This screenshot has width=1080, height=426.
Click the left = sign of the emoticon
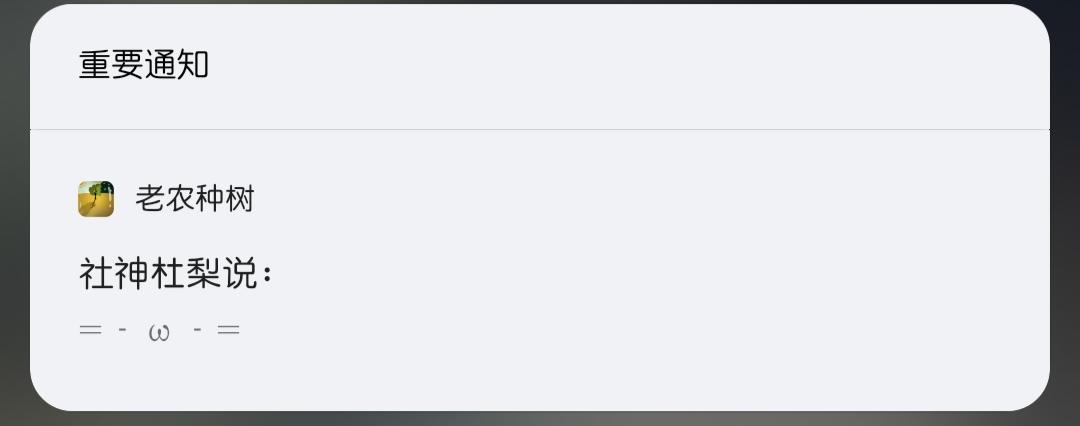coord(90,331)
